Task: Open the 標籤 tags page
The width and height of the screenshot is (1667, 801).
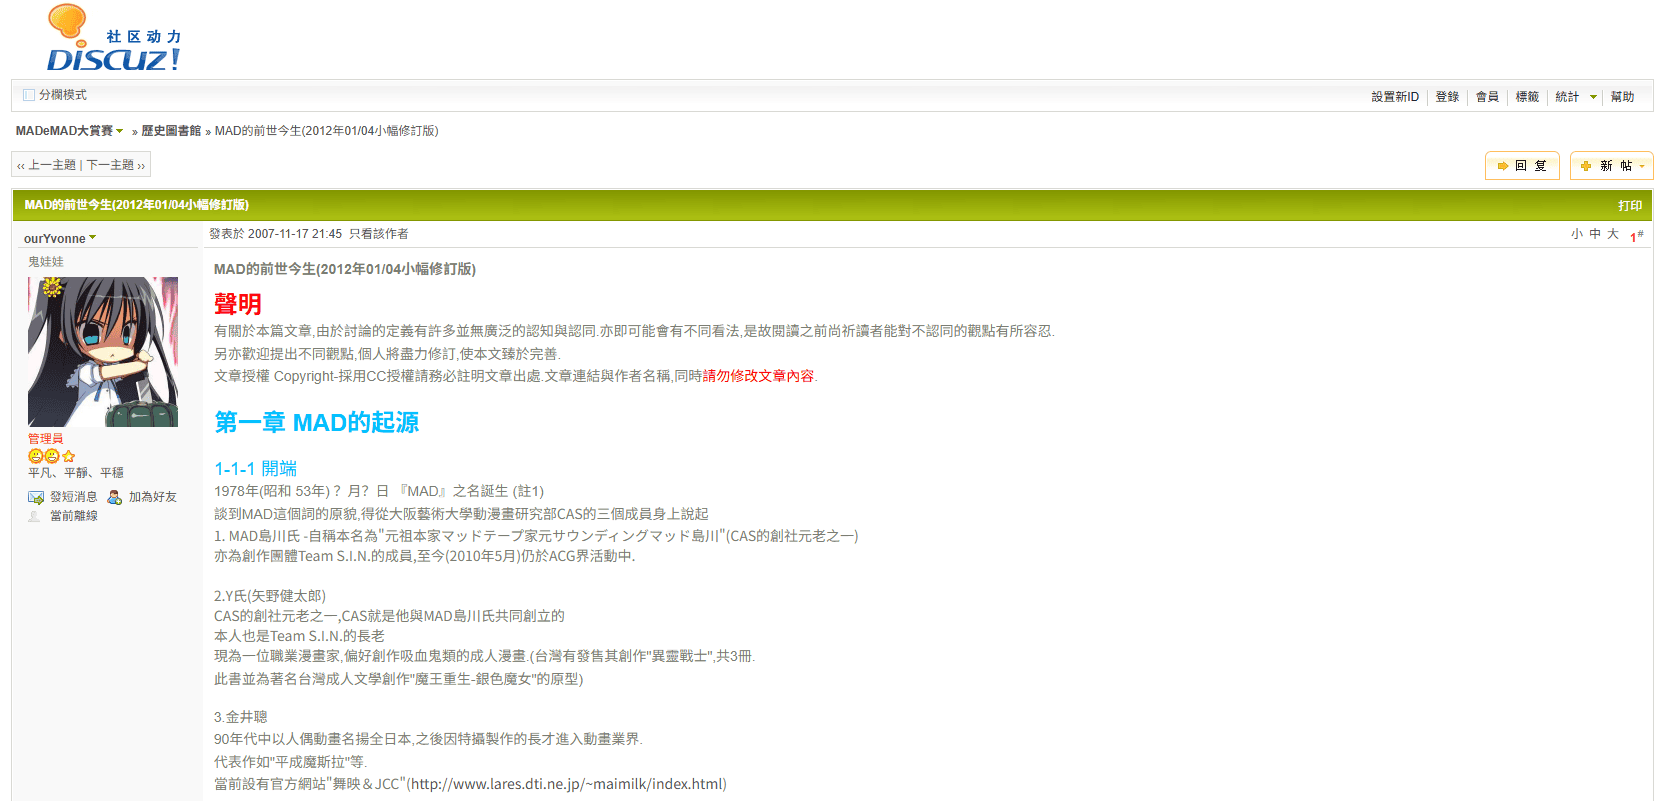Action: (x=1527, y=97)
